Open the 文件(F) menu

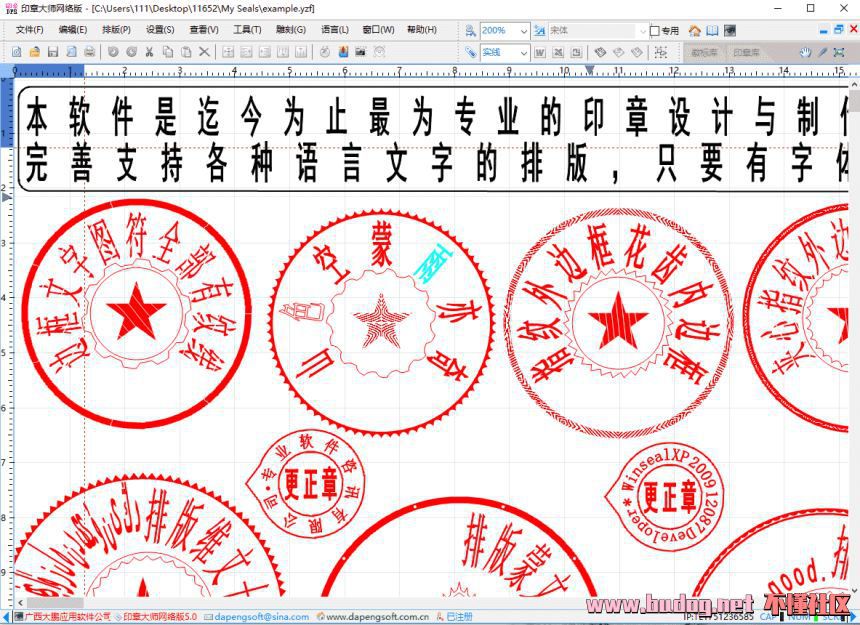pyautogui.click(x=30, y=30)
